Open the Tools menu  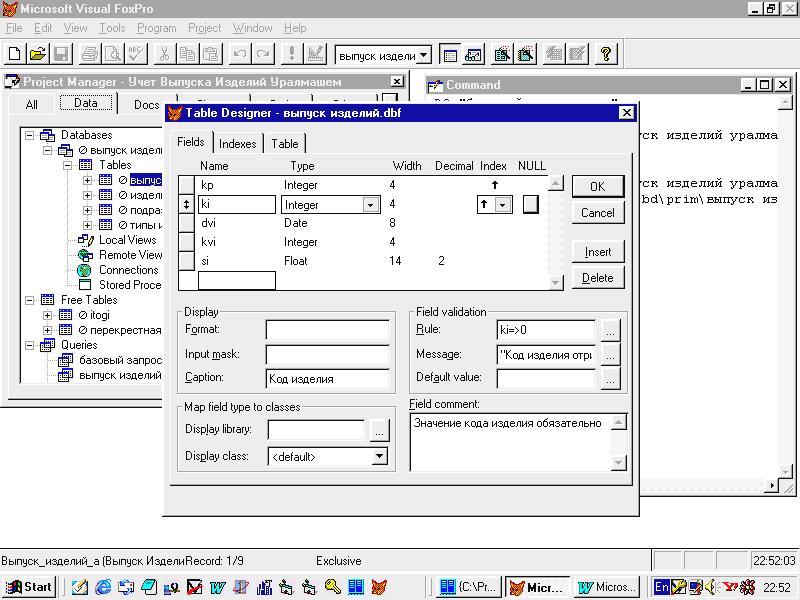[112, 28]
